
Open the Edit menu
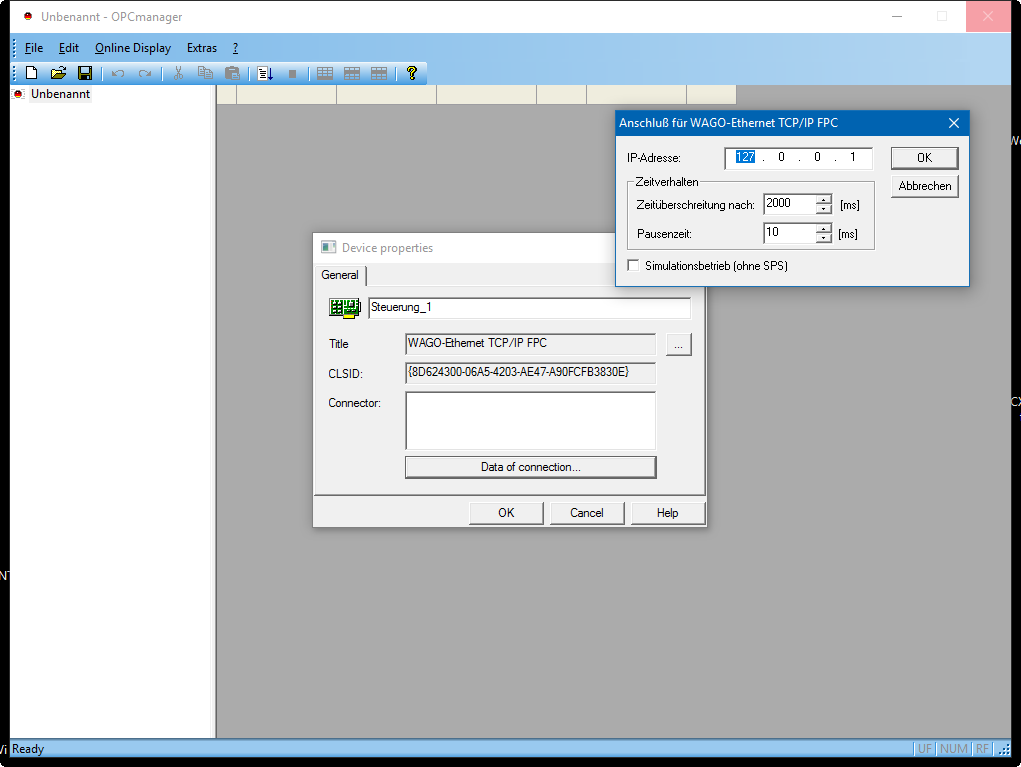(68, 48)
